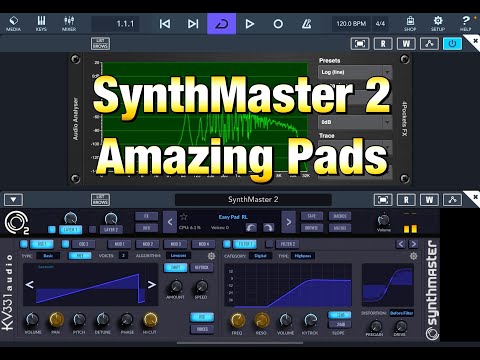Open the ALGORITHM dropdown
480x360 pixels.
pos(178,256)
